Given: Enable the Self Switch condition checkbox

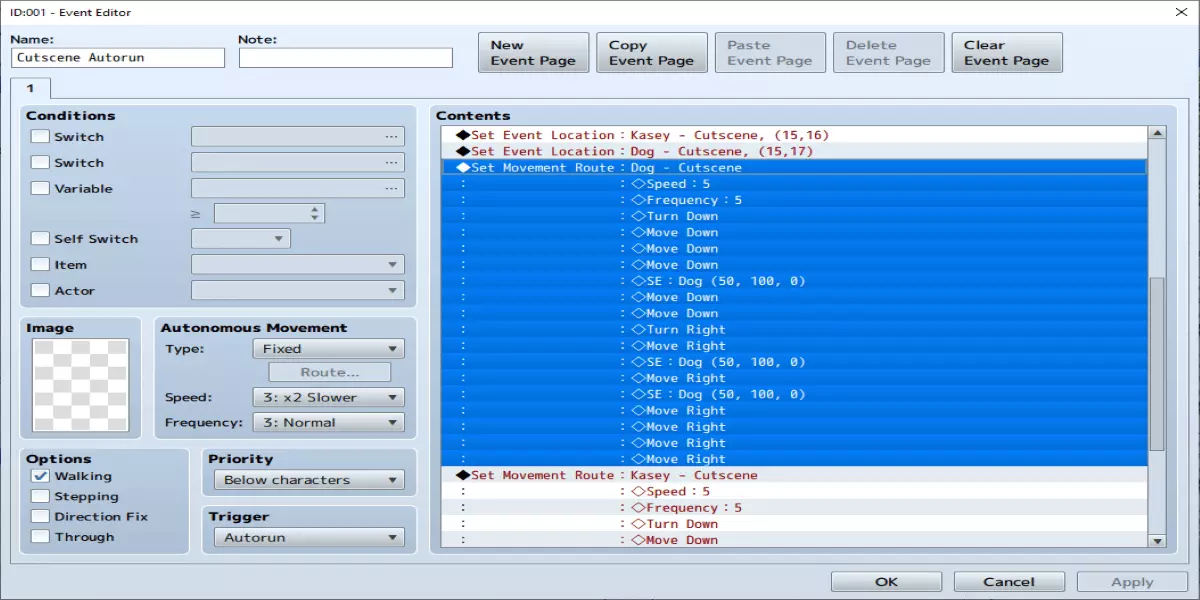Looking at the screenshot, I should 40,239.
